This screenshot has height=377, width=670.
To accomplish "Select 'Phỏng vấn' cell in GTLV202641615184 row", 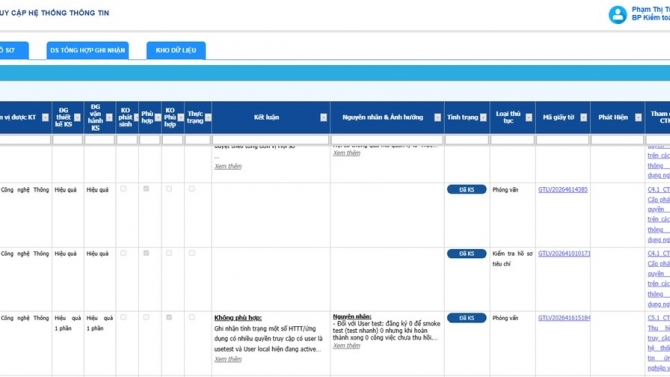I will click(x=505, y=318).
